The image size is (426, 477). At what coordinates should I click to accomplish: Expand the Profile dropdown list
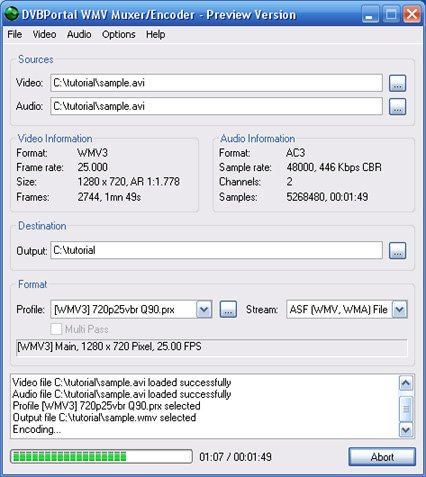(204, 309)
